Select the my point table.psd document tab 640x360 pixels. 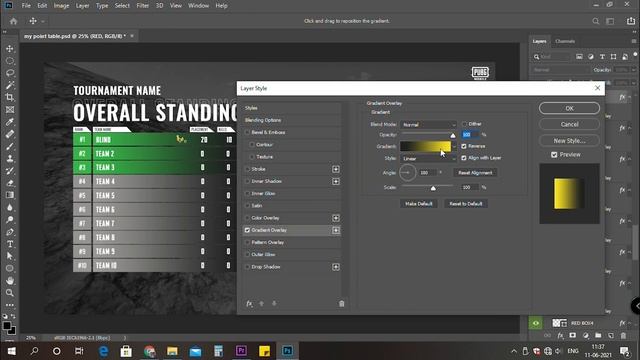point(75,36)
